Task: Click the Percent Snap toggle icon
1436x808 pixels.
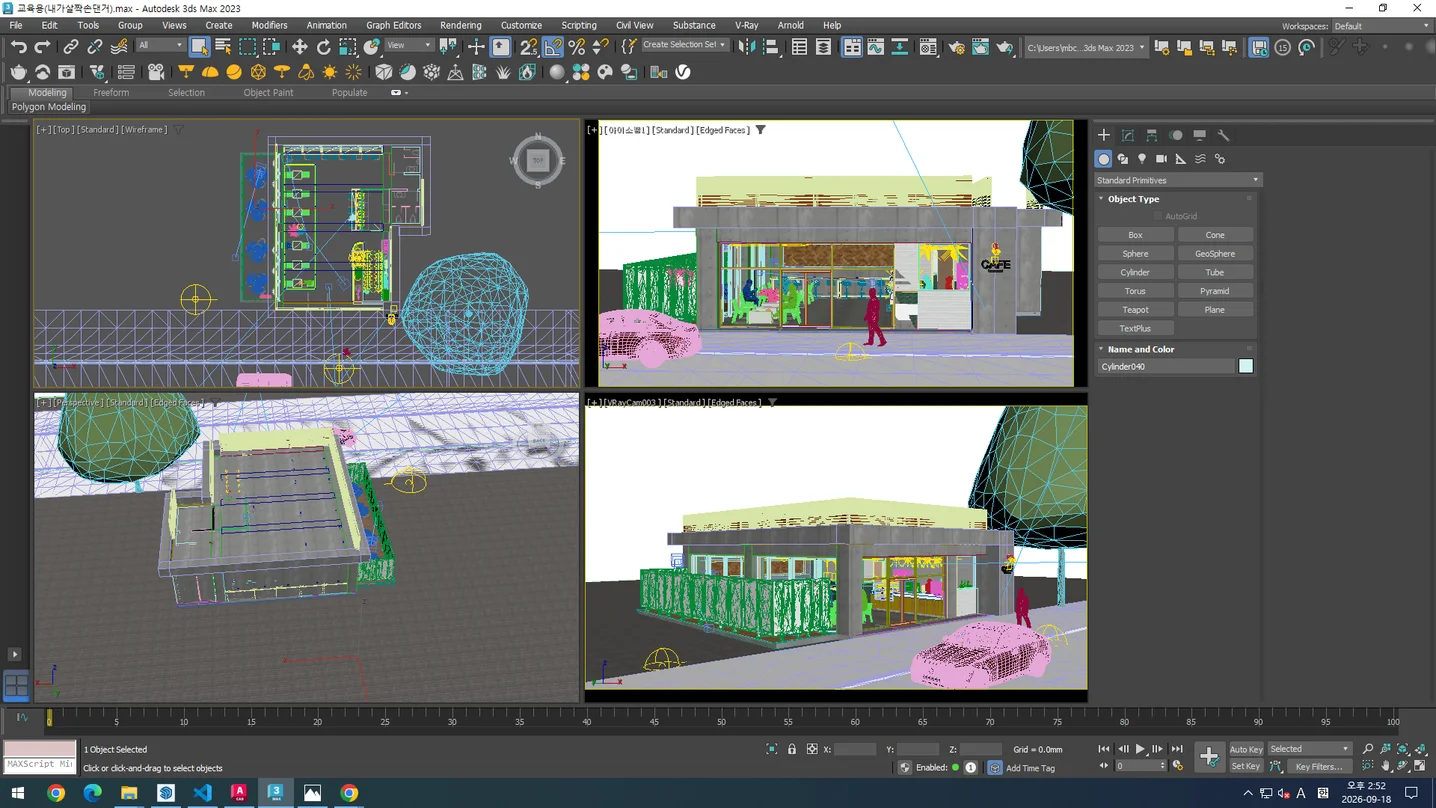Action: pos(577,46)
